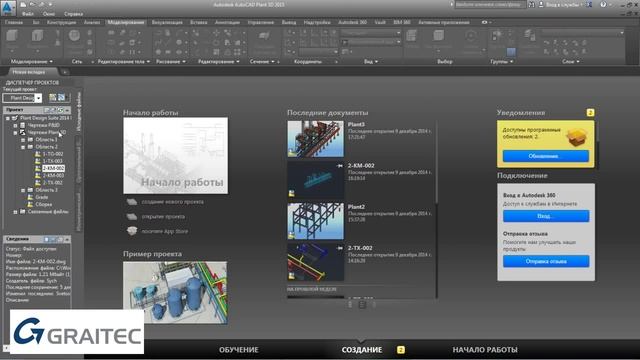Collapse the Область 2 tree node
The height and width of the screenshot is (360, 640).
(23, 147)
